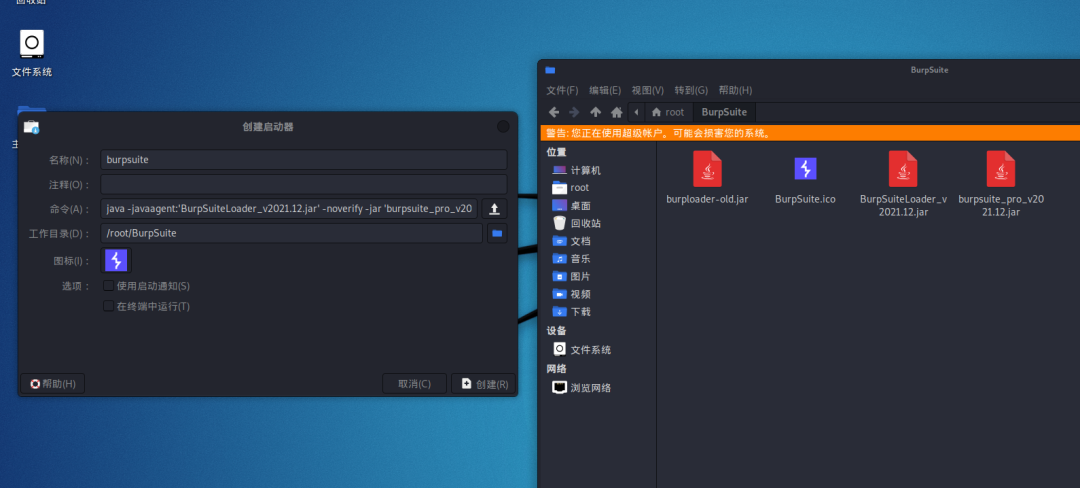Click root path bar segment

pos(668,112)
